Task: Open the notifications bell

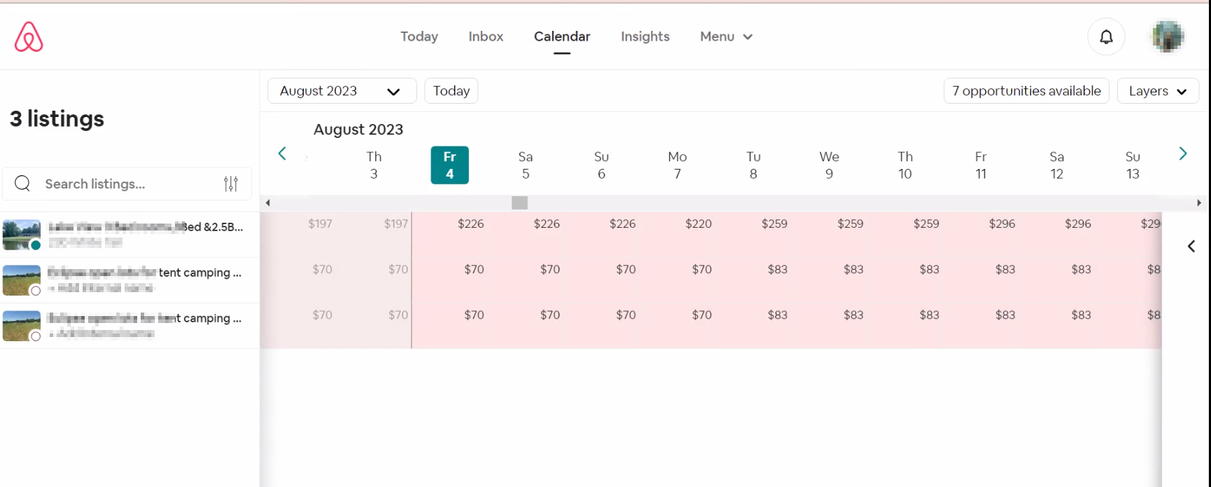Action: point(1106,37)
